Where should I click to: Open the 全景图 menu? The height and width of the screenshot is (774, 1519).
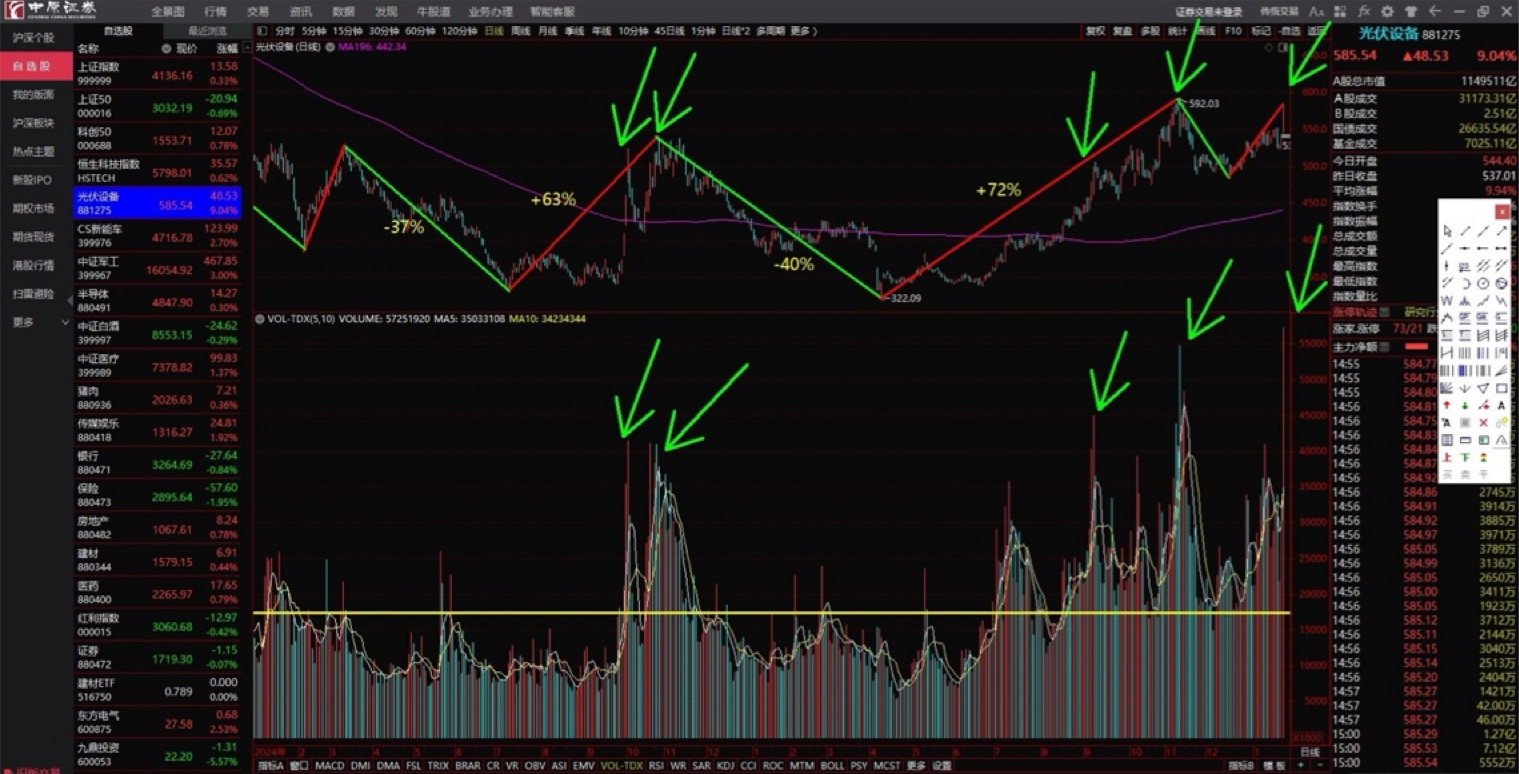click(x=168, y=11)
